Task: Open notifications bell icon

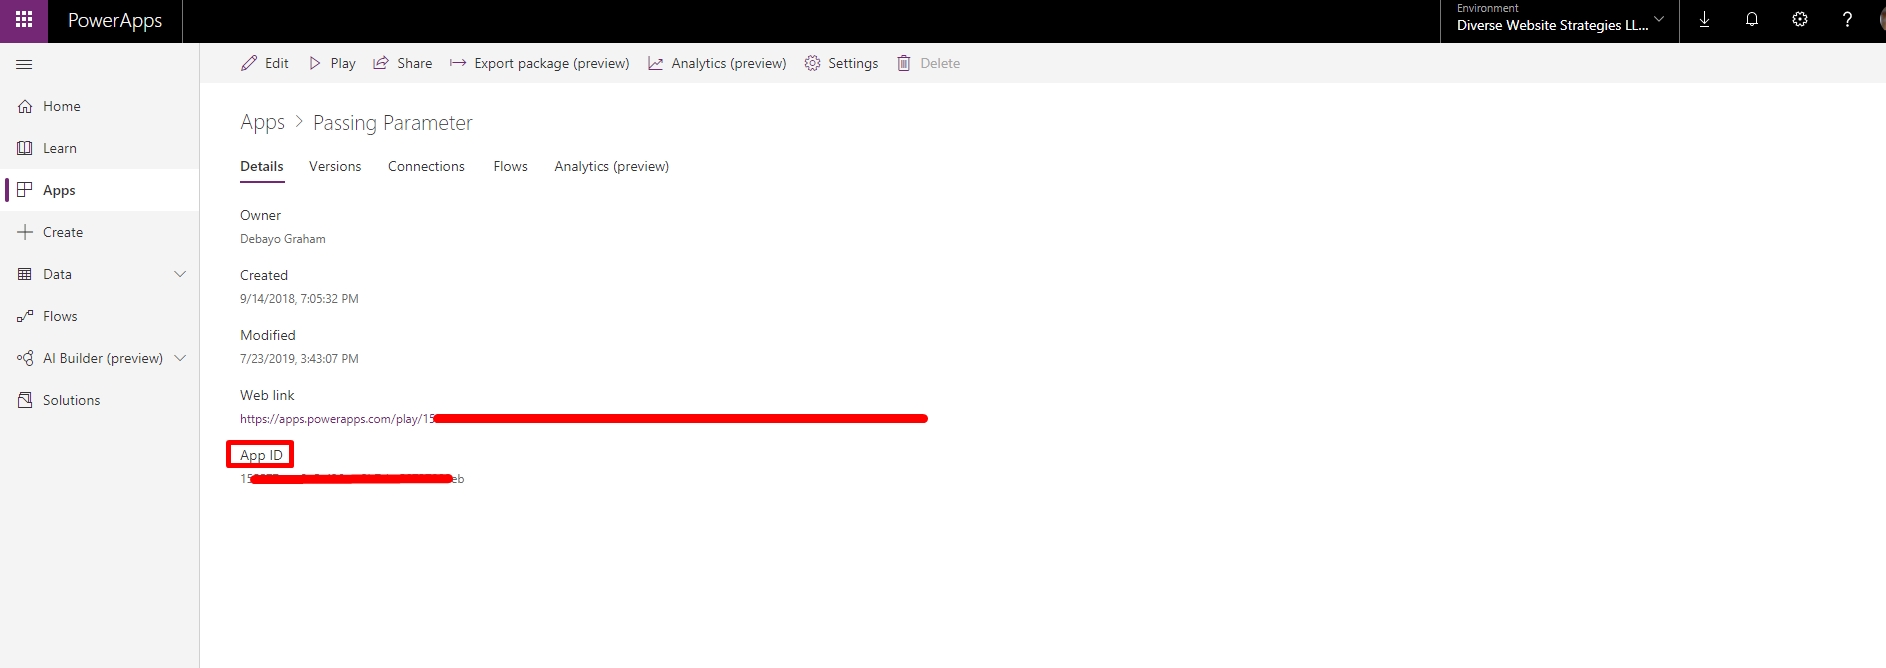Action: click(1752, 20)
